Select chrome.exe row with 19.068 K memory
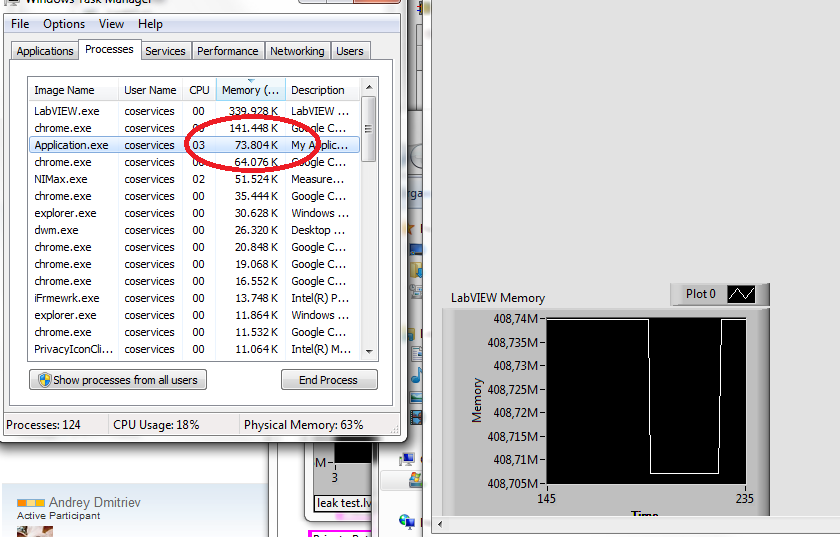 point(194,264)
